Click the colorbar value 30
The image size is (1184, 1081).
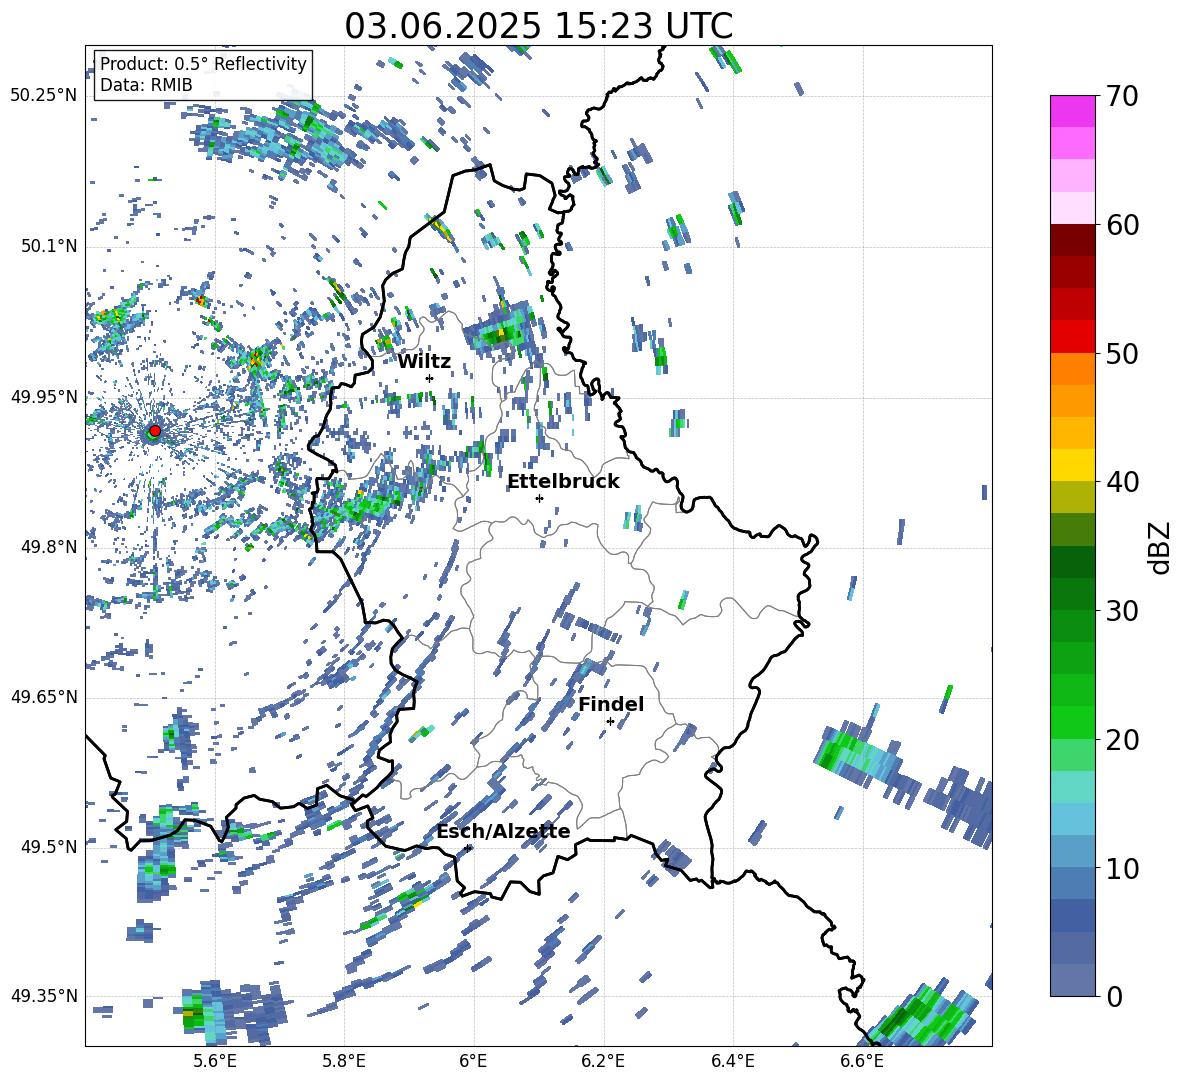1122,611
